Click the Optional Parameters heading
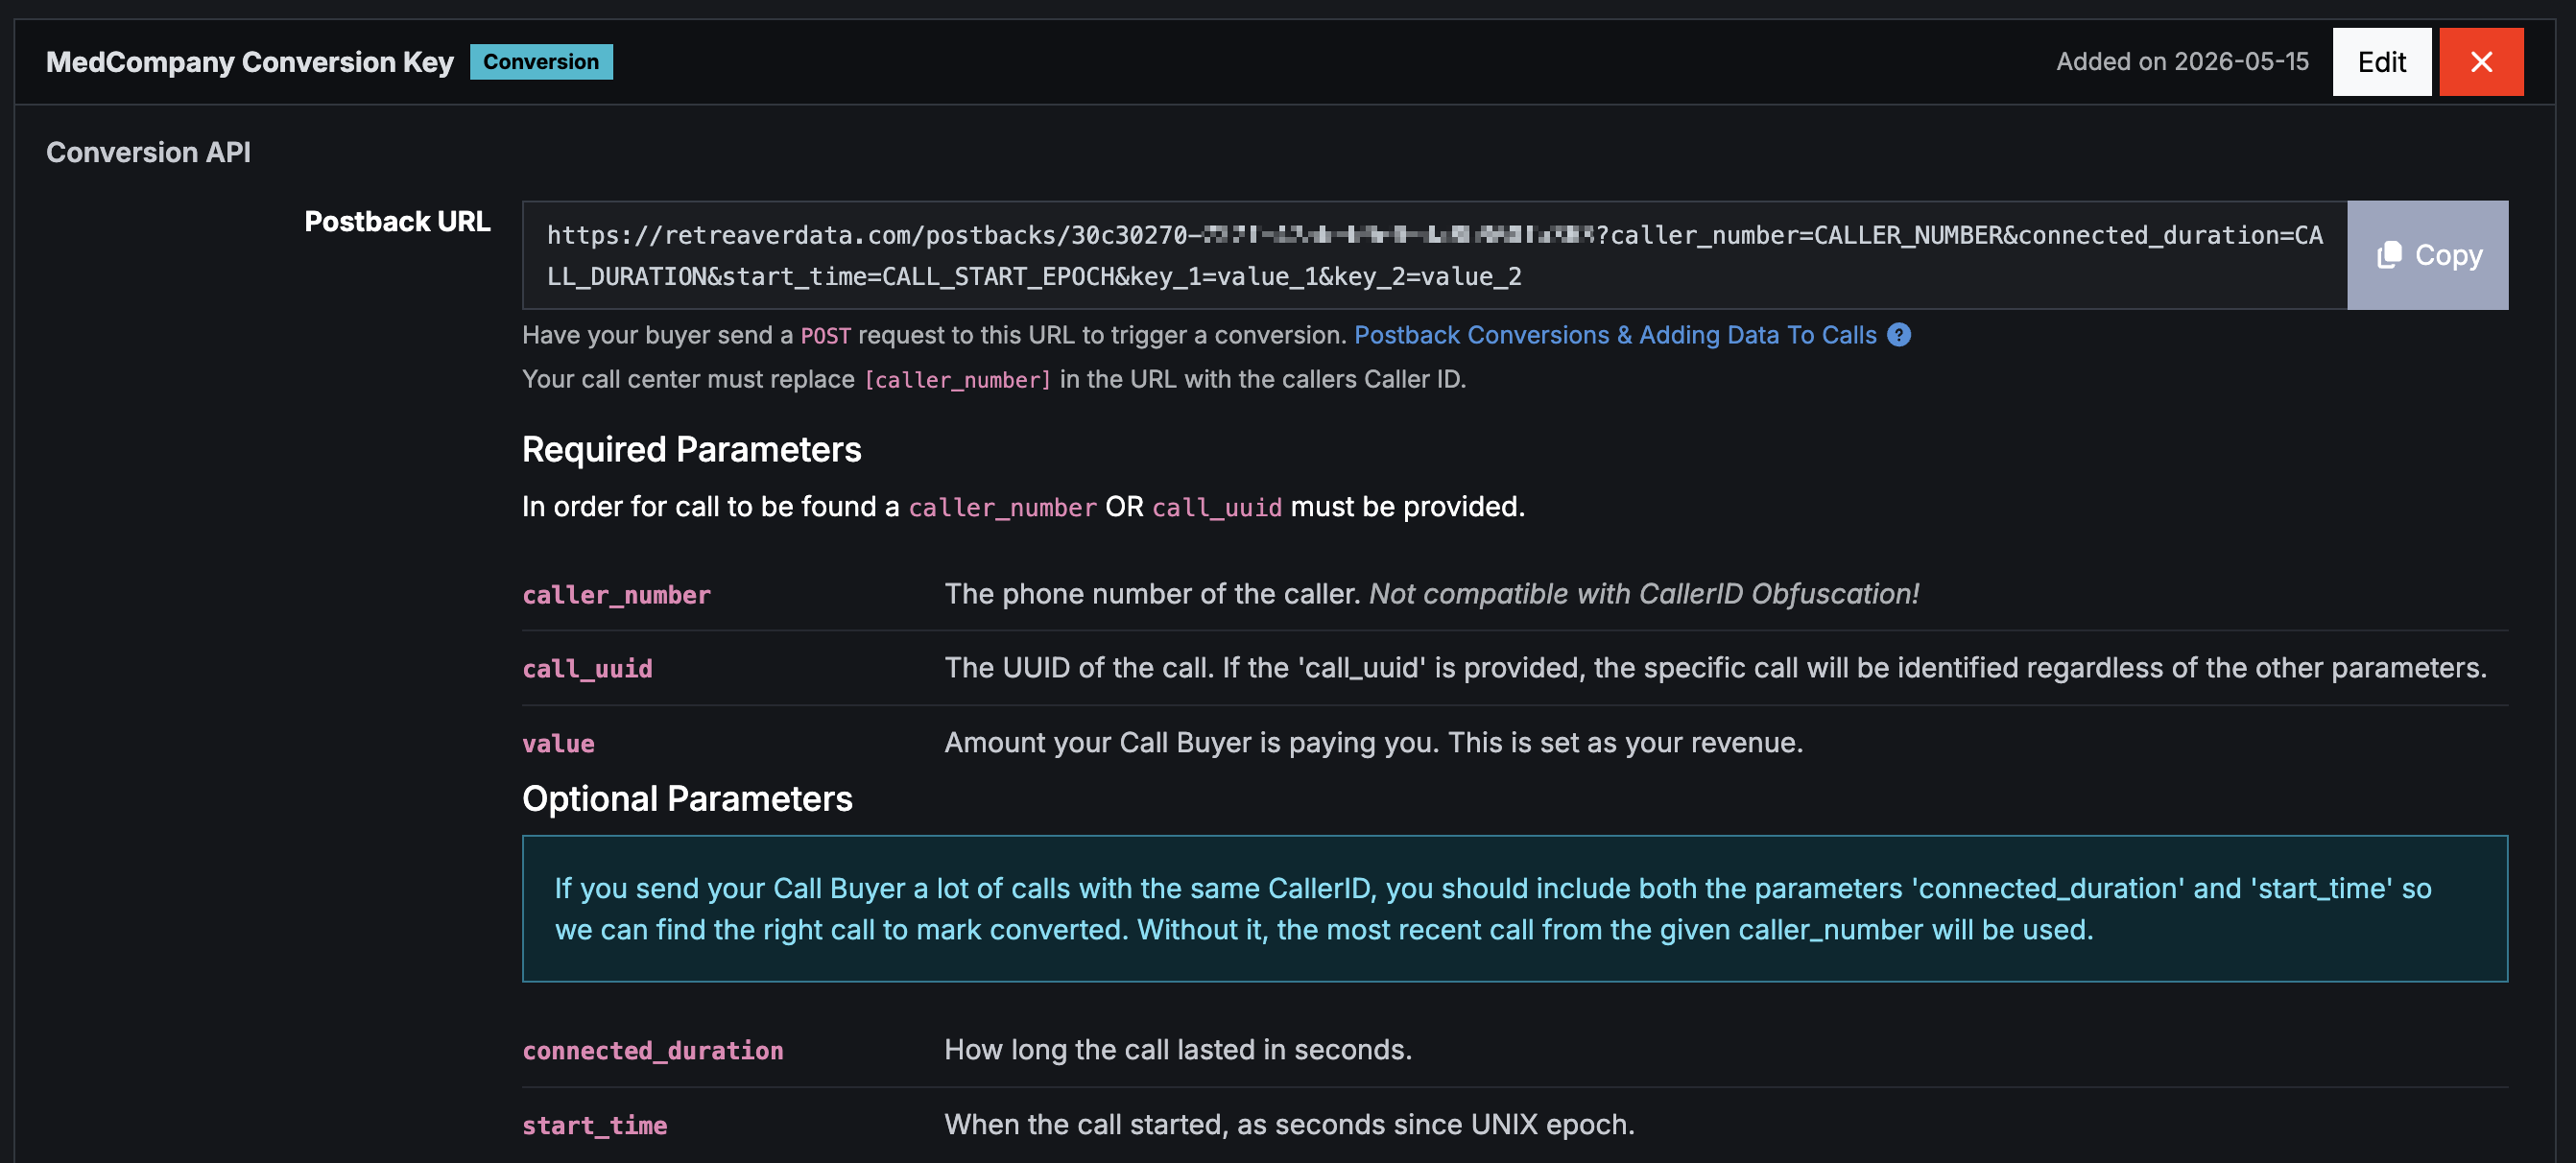The width and height of the screenshot is (2576, 1163). click(687, 798)
